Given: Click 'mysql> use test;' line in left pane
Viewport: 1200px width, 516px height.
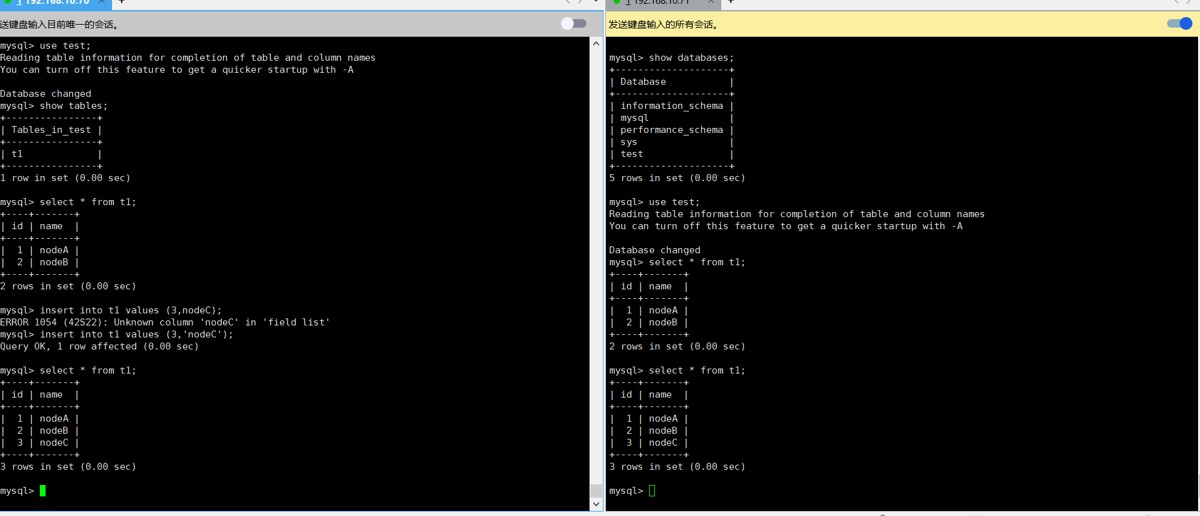Looking at the screenshot, I should [x=46, y=46].
